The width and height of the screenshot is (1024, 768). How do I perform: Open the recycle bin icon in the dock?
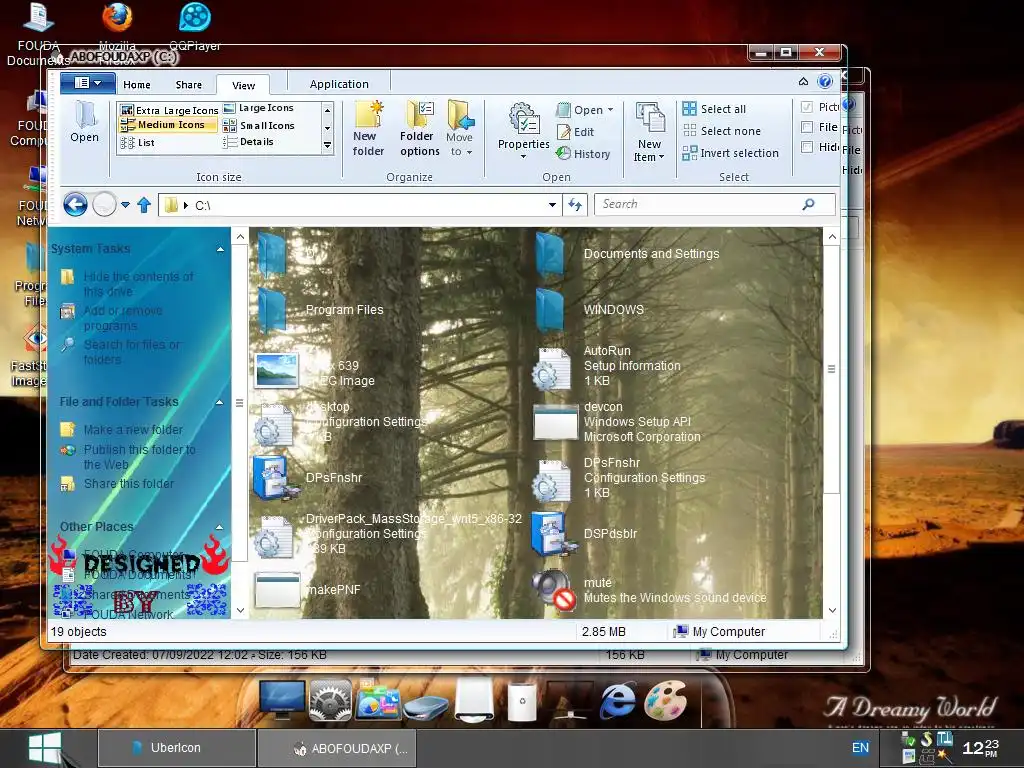coord(522,701)
